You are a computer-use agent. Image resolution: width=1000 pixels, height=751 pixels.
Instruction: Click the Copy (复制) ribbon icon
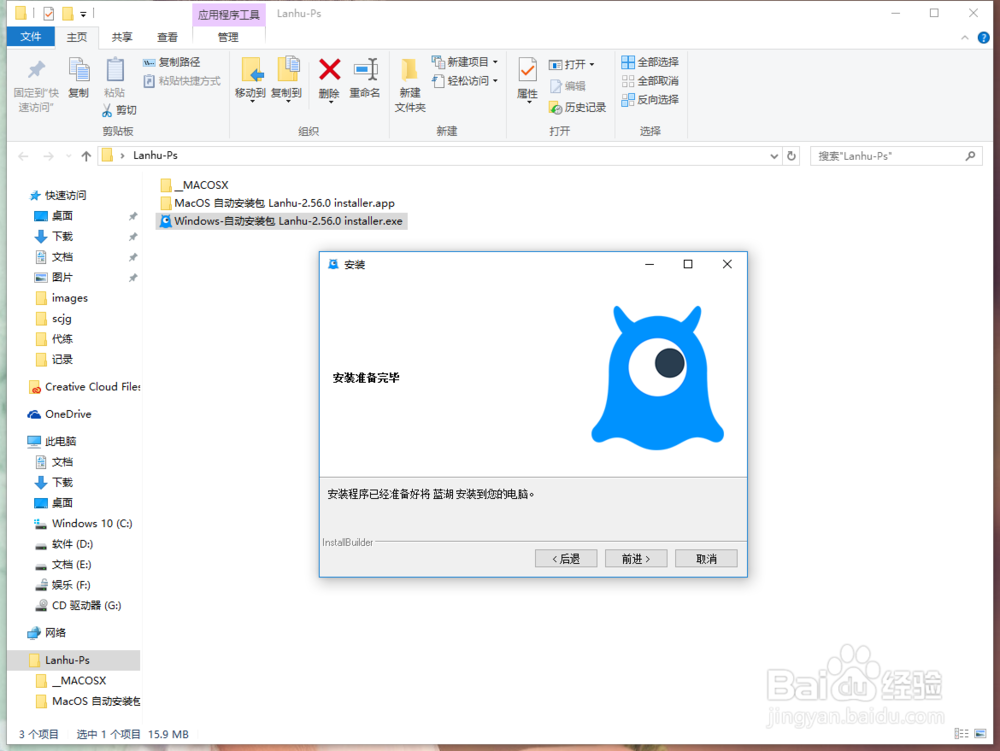79,70
